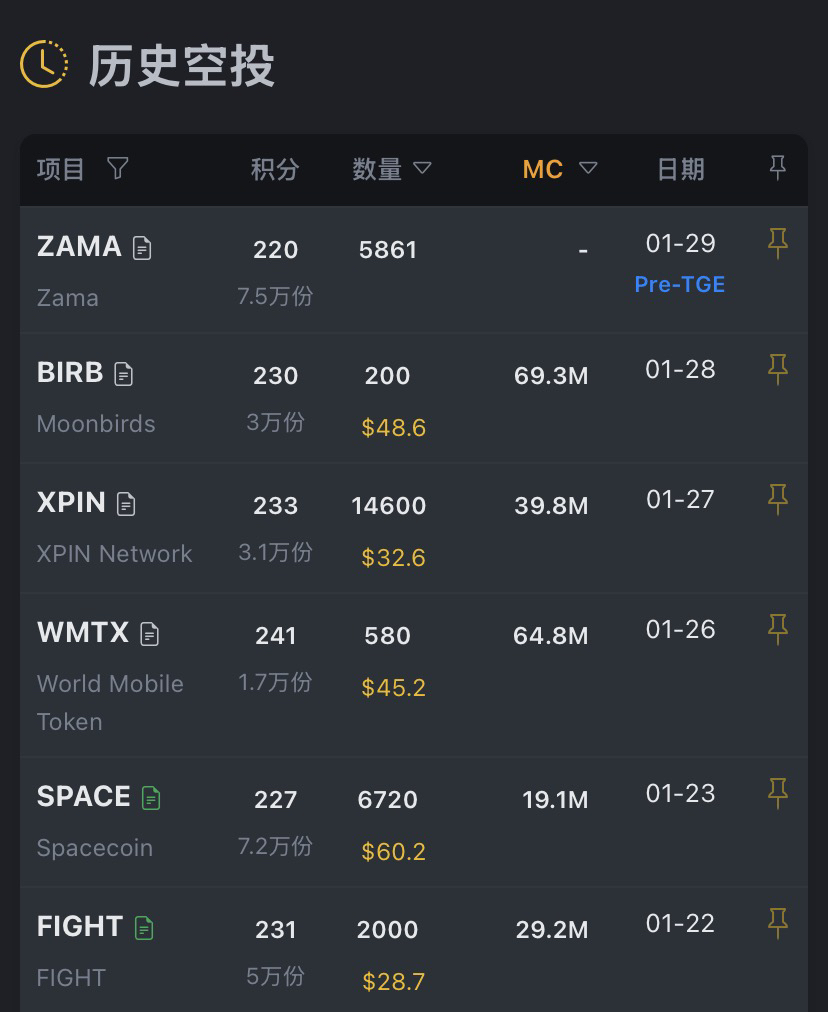Click the 积分 column header
Screen dimensions: 828x1012
(x=275, y=169)
